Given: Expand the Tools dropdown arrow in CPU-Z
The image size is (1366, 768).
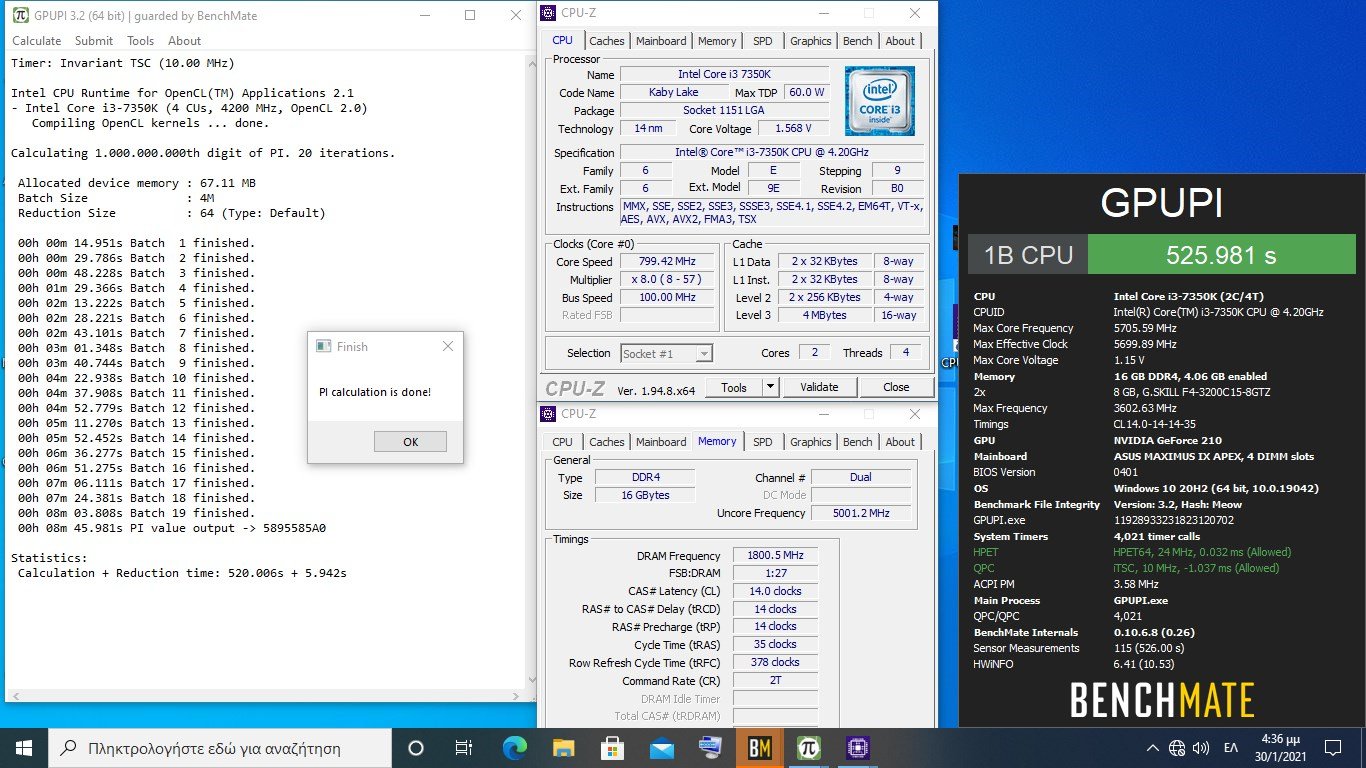Looking at the screenshot, I should coord(770,387).
